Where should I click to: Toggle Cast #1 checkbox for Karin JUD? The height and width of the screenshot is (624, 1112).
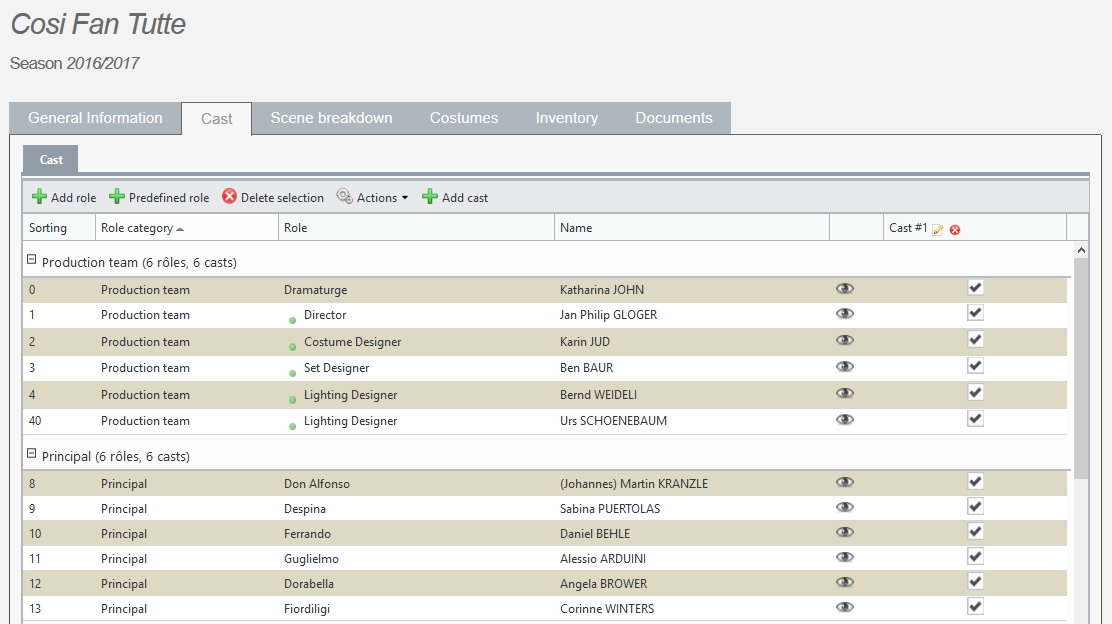tap(975, 340)
